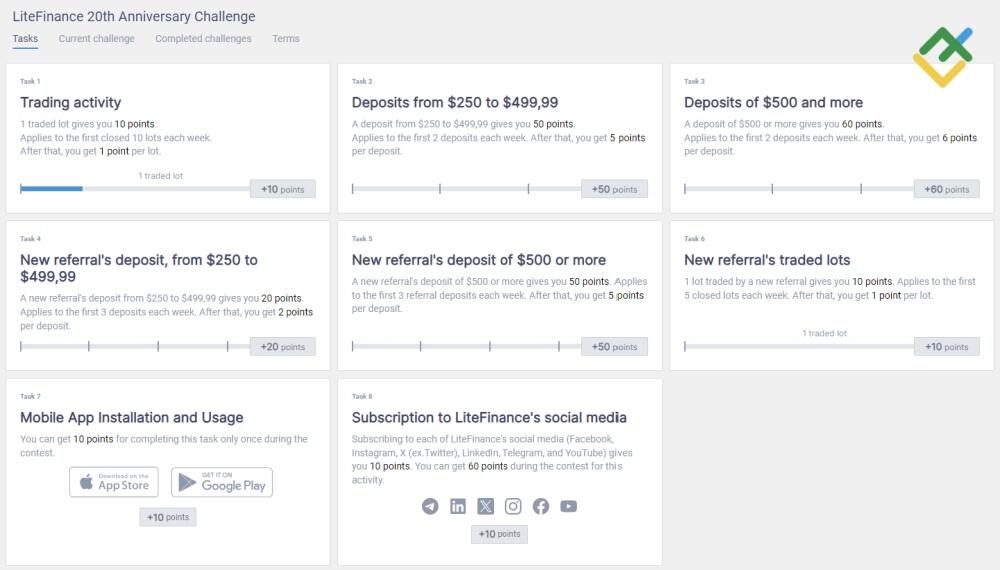Open the Instagram social icon
The width and height of the screenshot is (1000, 570).
[513, 506]
